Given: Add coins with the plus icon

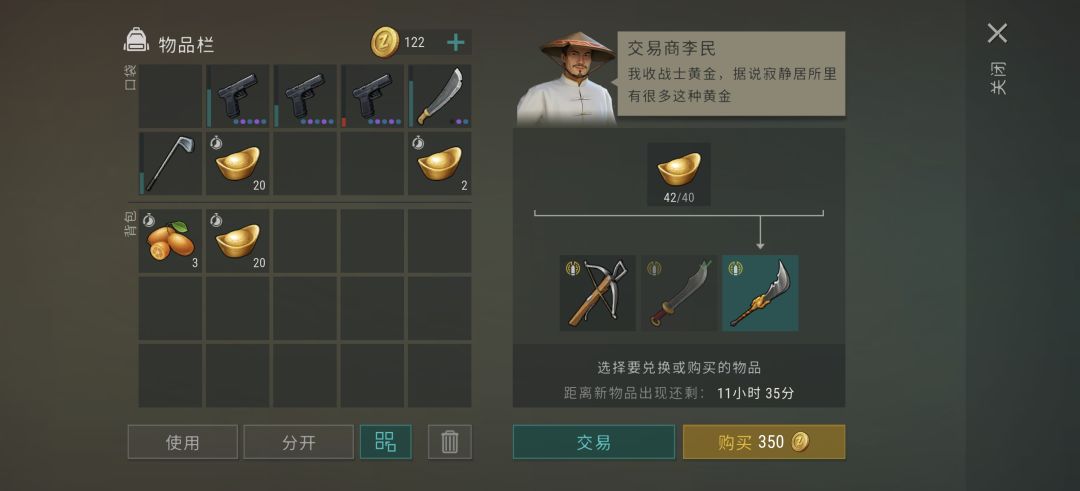Looking at the screenshot, I should click(455, 43).
